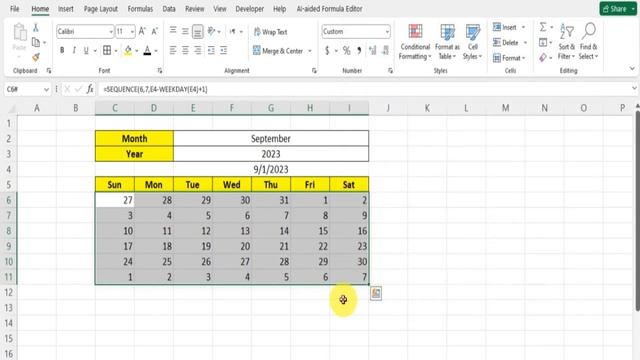Click the Fill down icon in Editing
The image size is (640, 360).
click(543, 42)
